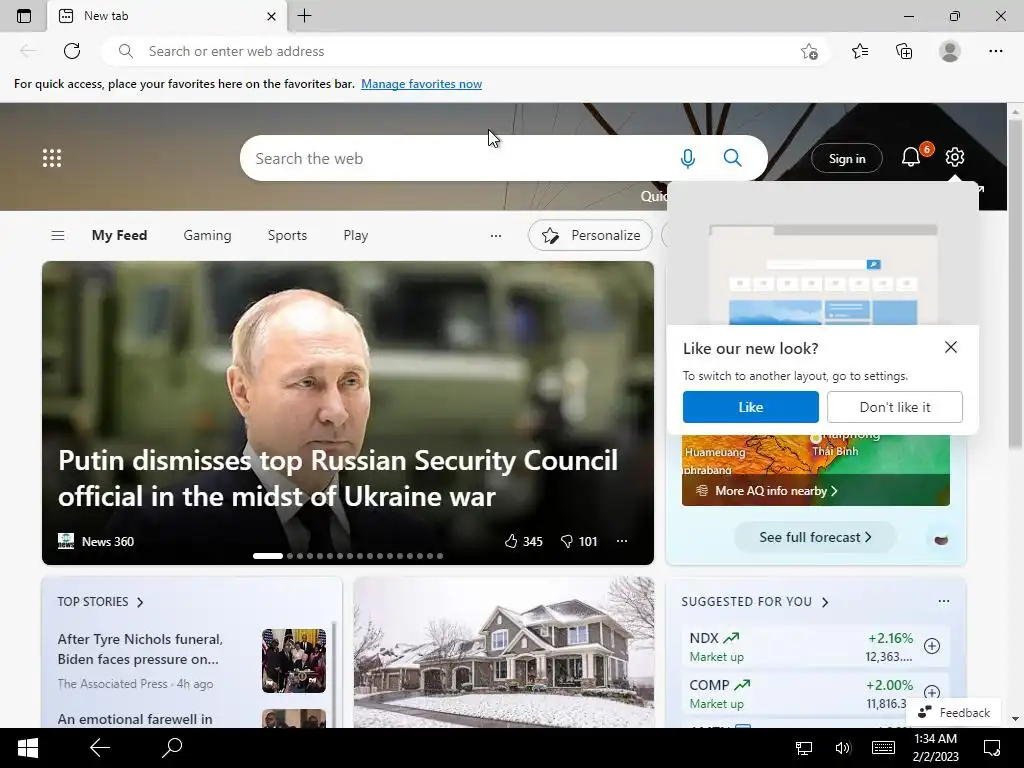The width and height of the screenshot is (1024, 768).
Task: Close the New tab tab
Action: coord(272,16)
